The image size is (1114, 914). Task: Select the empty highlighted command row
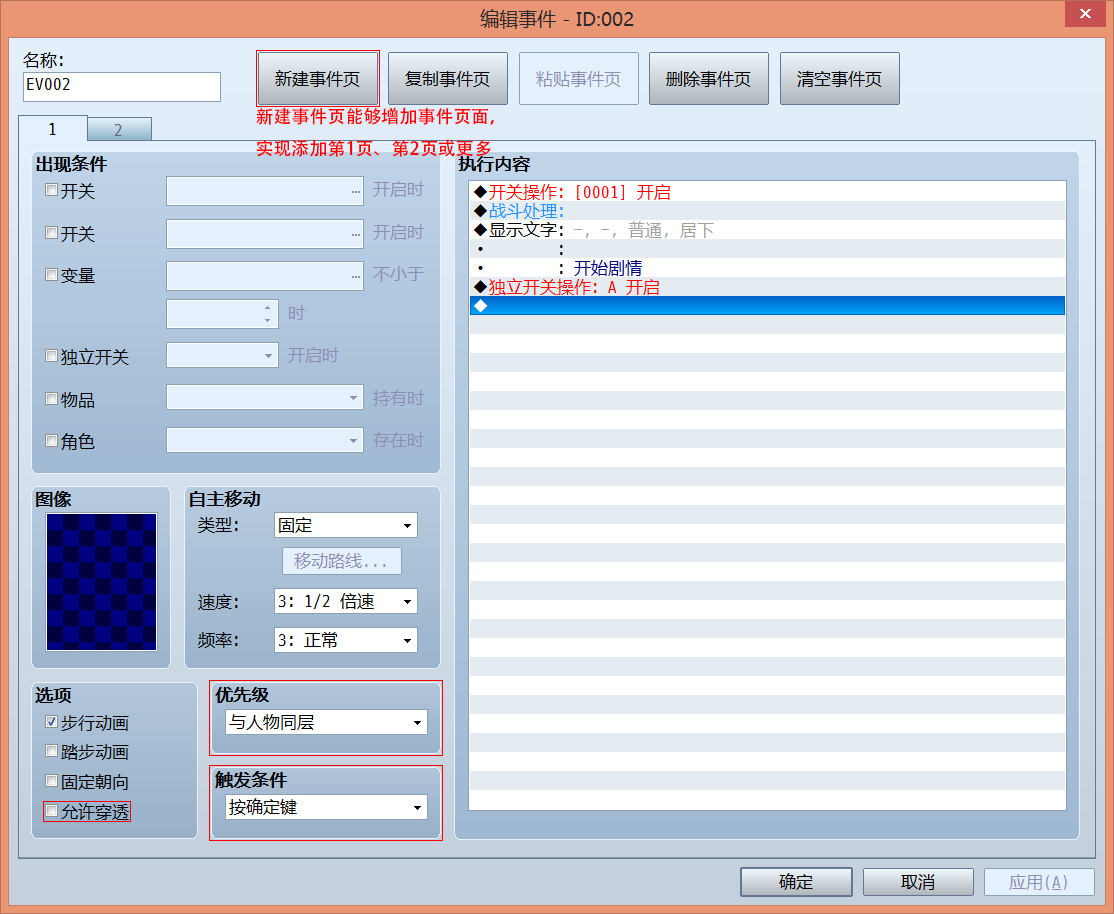tap(767, 306)
